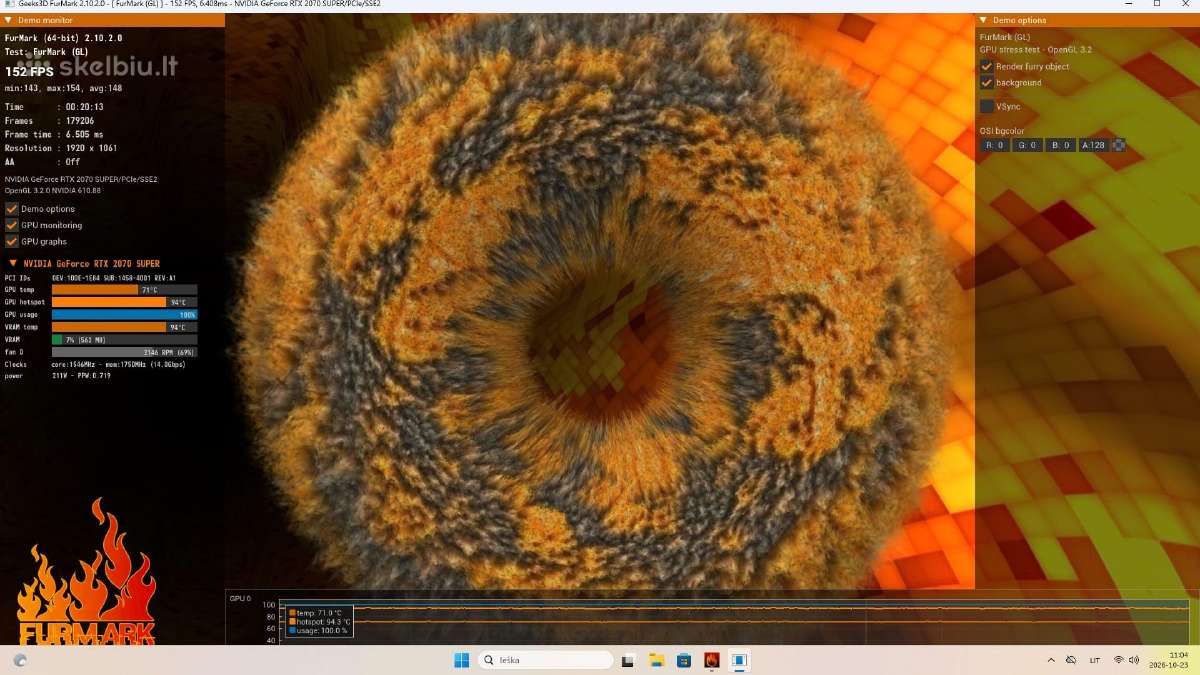
Task: Click the VRAM 7% usage bar
Action: [124, 339]
